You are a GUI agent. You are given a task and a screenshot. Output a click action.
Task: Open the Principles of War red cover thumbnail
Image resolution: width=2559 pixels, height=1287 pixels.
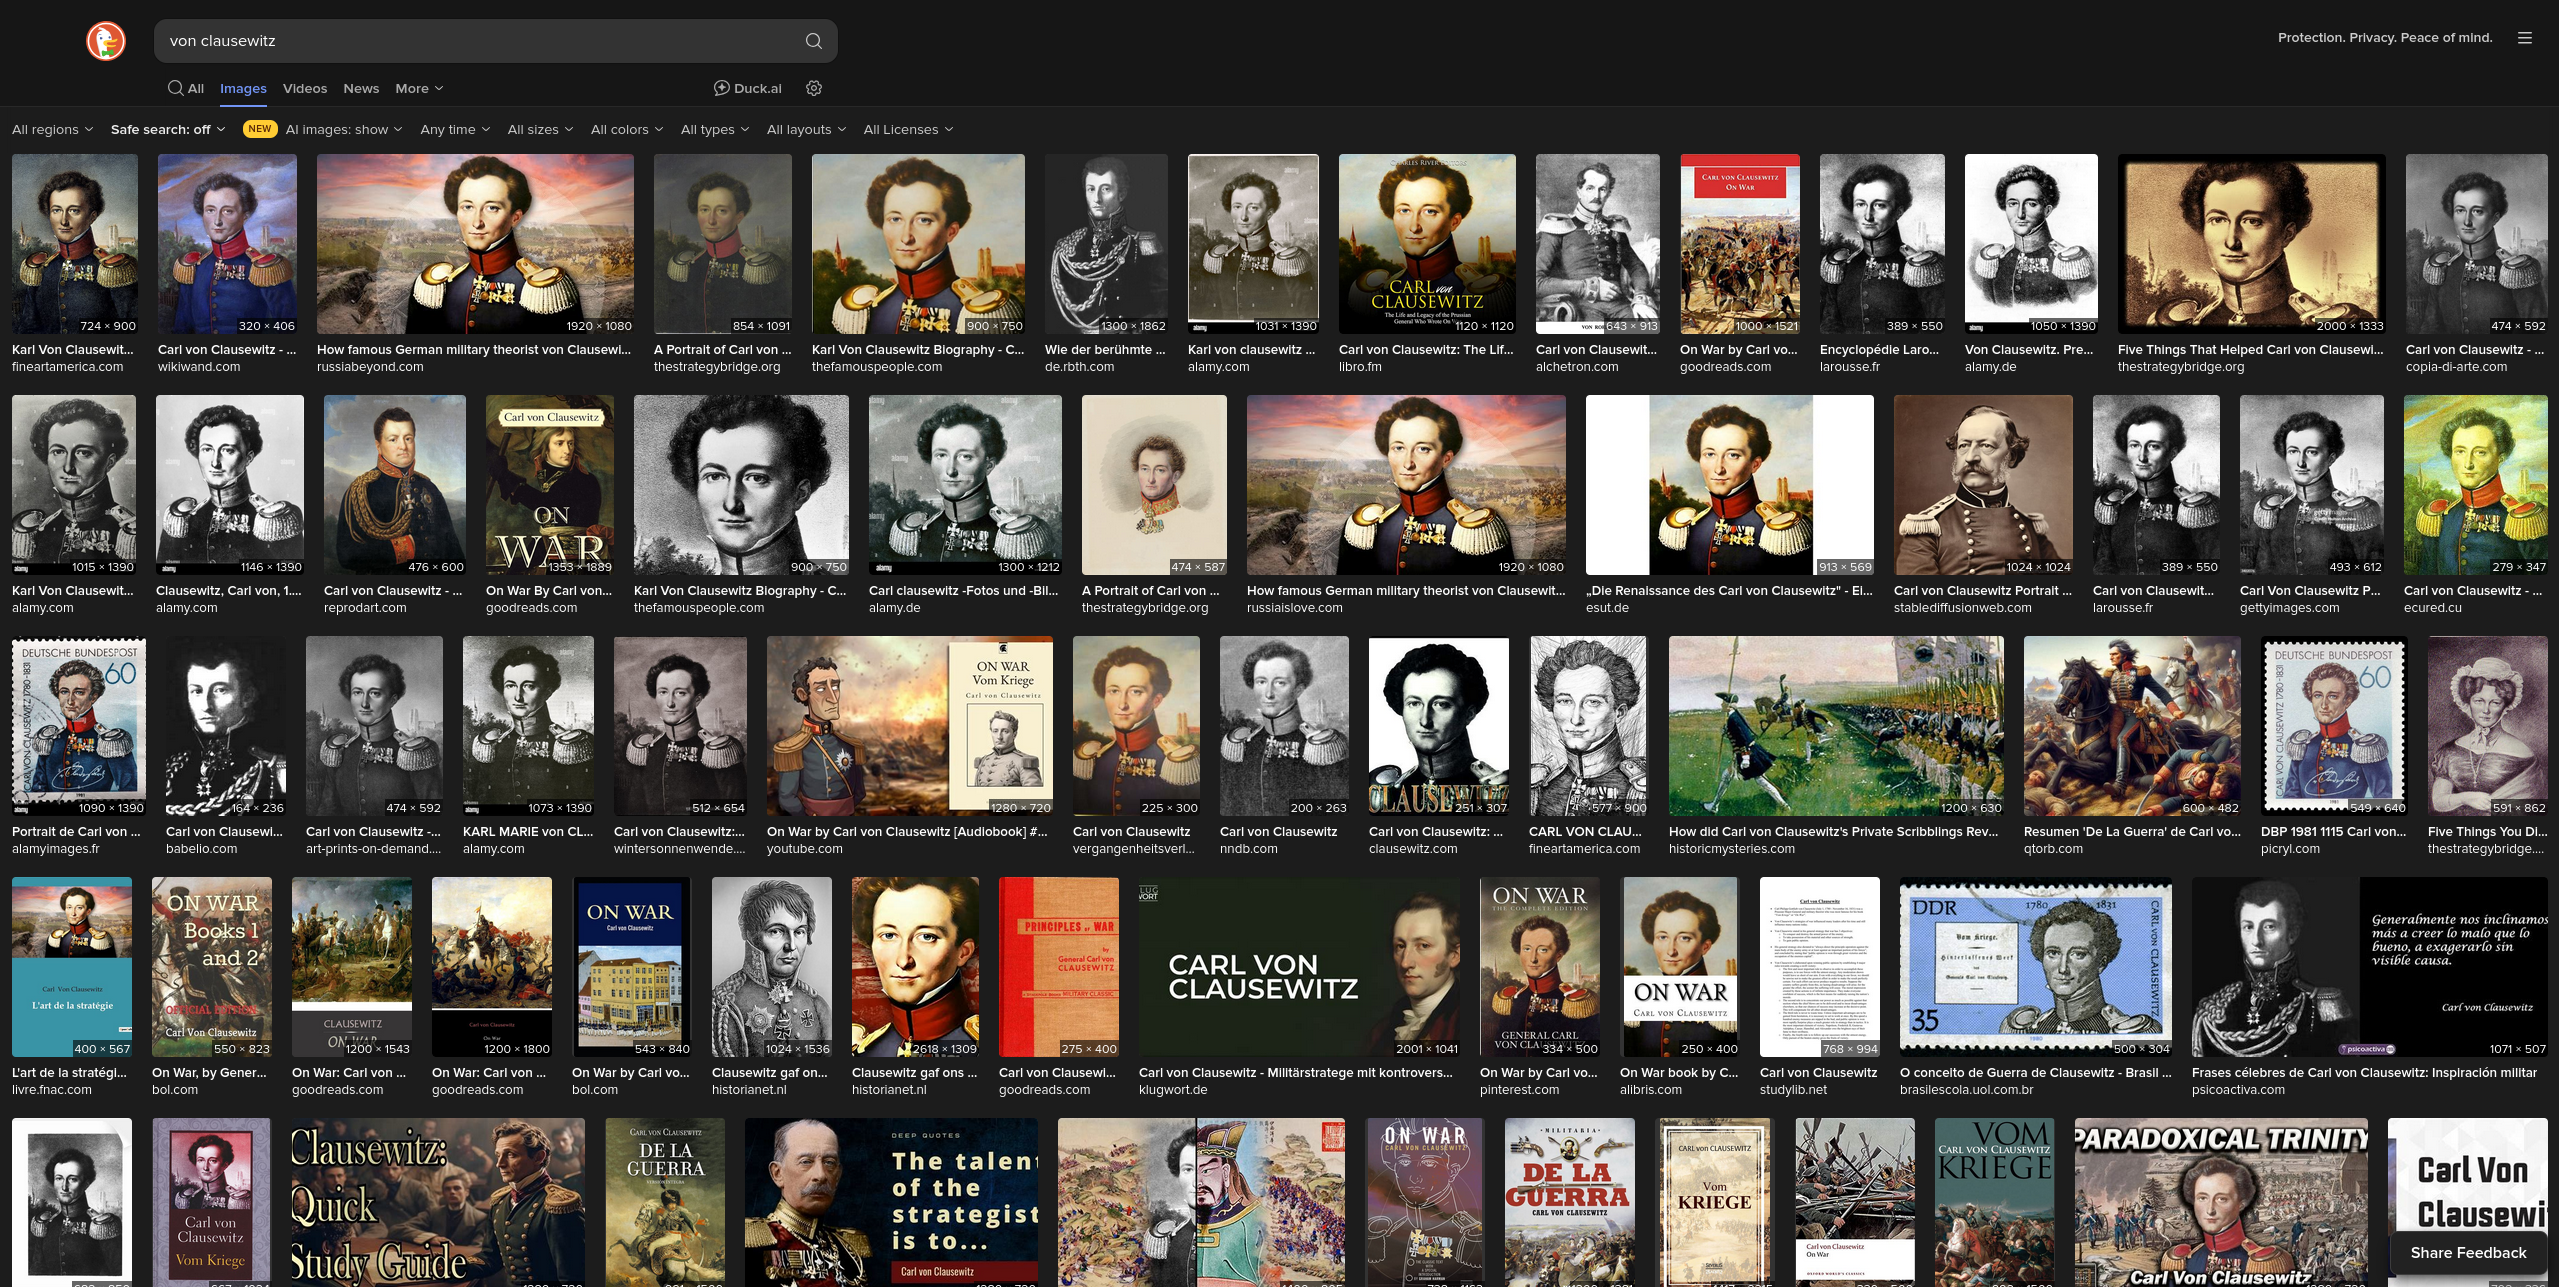tap(1059, 967)
